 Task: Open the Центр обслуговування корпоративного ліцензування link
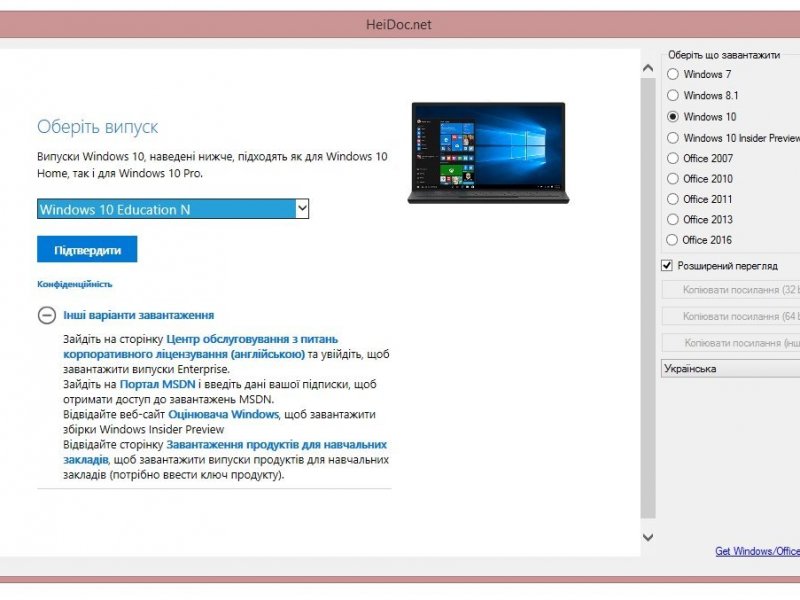coord(201,346)
